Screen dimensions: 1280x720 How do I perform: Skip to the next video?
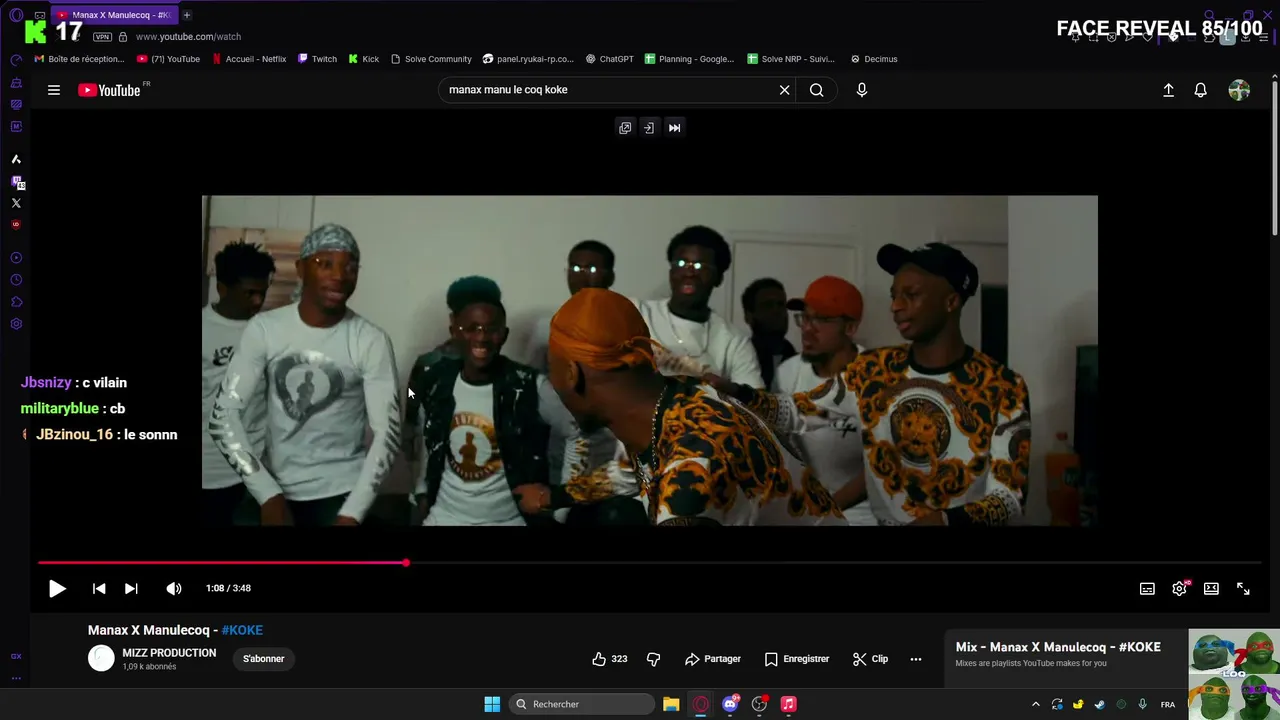coord(131,589)
